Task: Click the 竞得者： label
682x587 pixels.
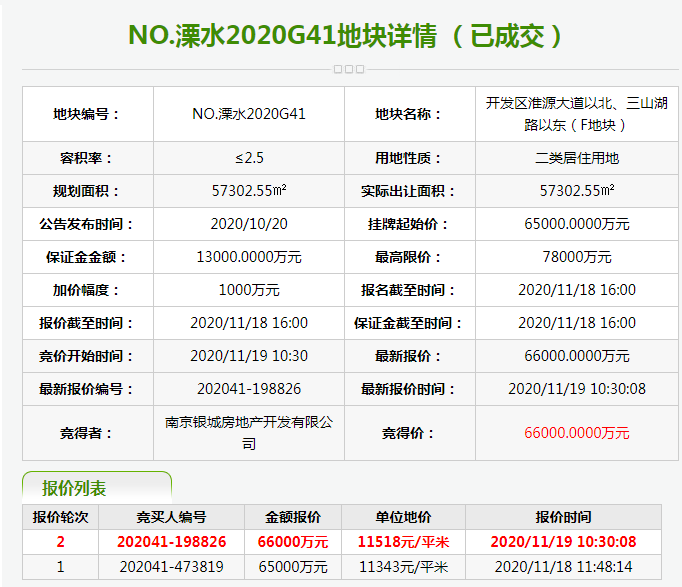Action: coord(86,433)
